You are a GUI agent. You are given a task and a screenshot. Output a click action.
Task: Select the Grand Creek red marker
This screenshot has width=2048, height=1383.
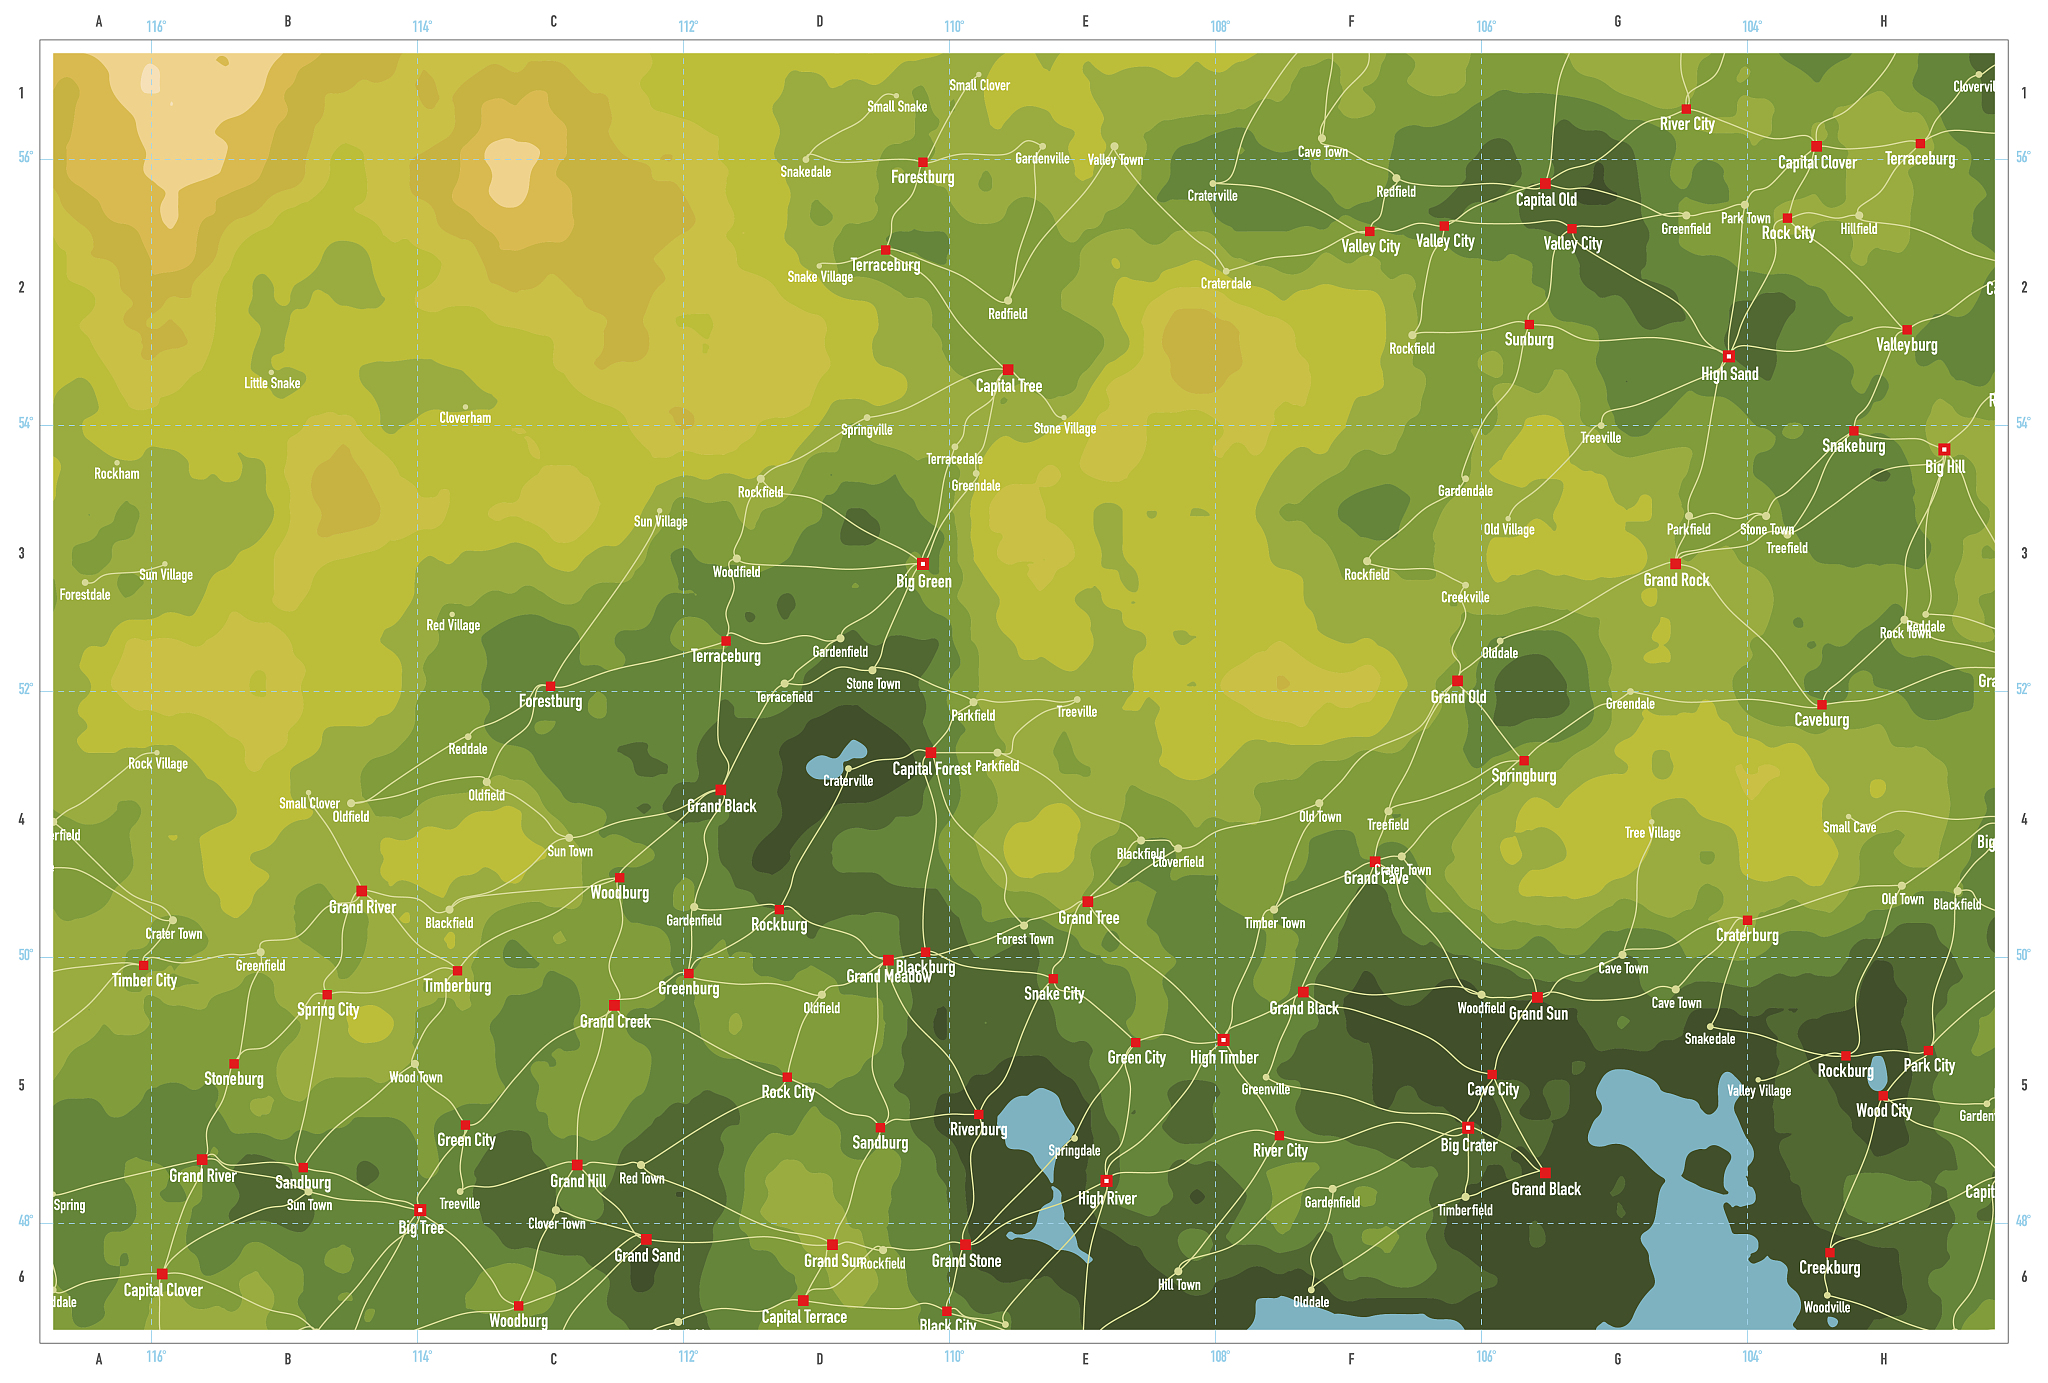click(614, 1006)
